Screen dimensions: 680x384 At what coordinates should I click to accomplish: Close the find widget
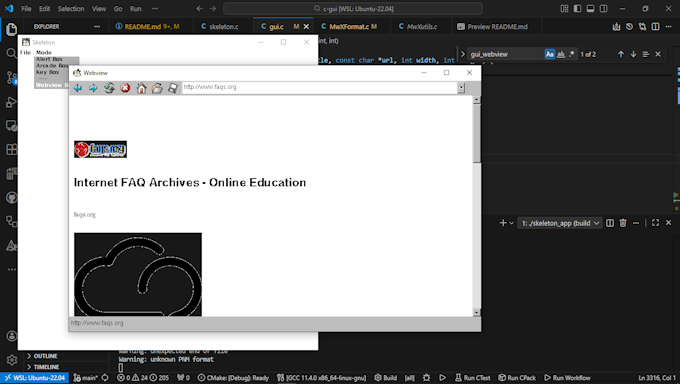pyautogui.click(x=658, y=54)
